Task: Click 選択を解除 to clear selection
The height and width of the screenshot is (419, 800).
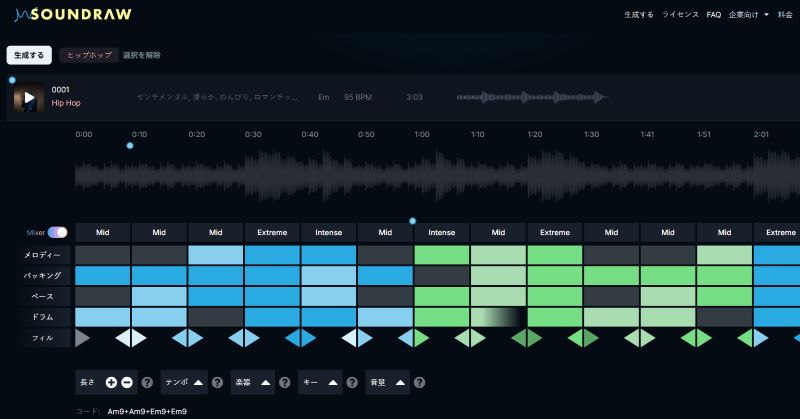Action: (141, 55)
